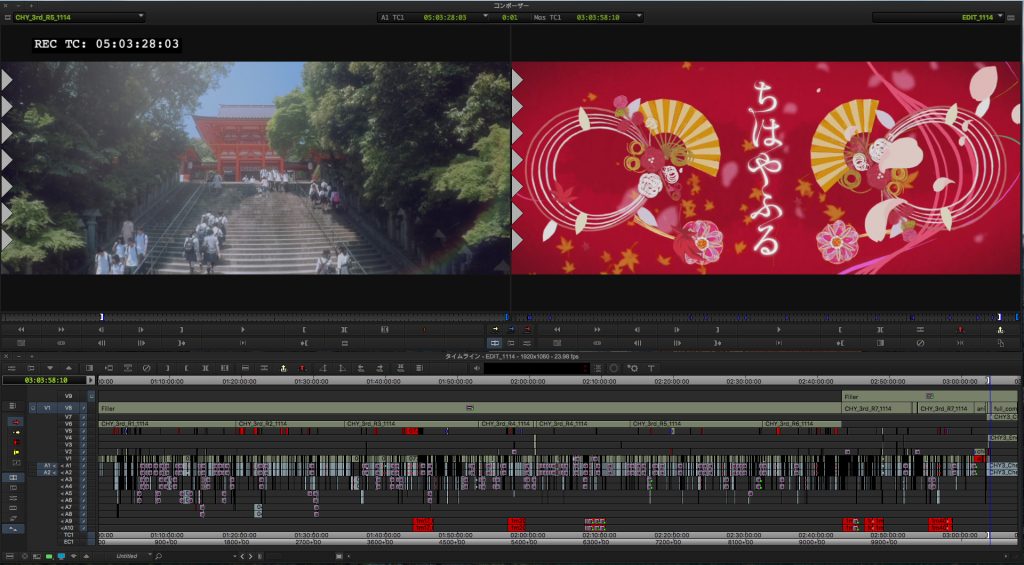Mark Clip in the record monitor
This screenshot has height=565, width=1024.
point(880,330)
